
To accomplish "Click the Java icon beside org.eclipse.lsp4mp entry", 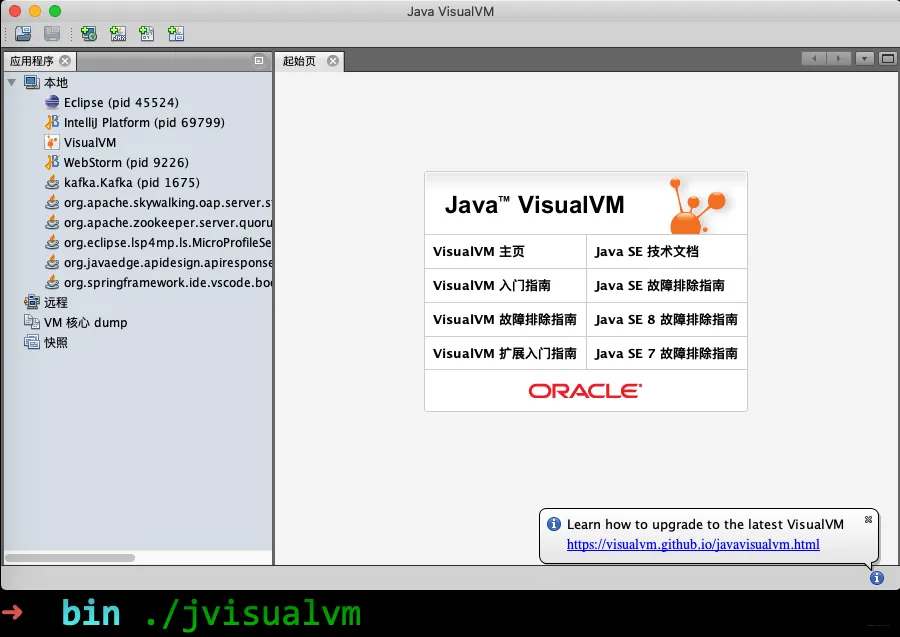I will pyautogui.click(x=52, y=243).
